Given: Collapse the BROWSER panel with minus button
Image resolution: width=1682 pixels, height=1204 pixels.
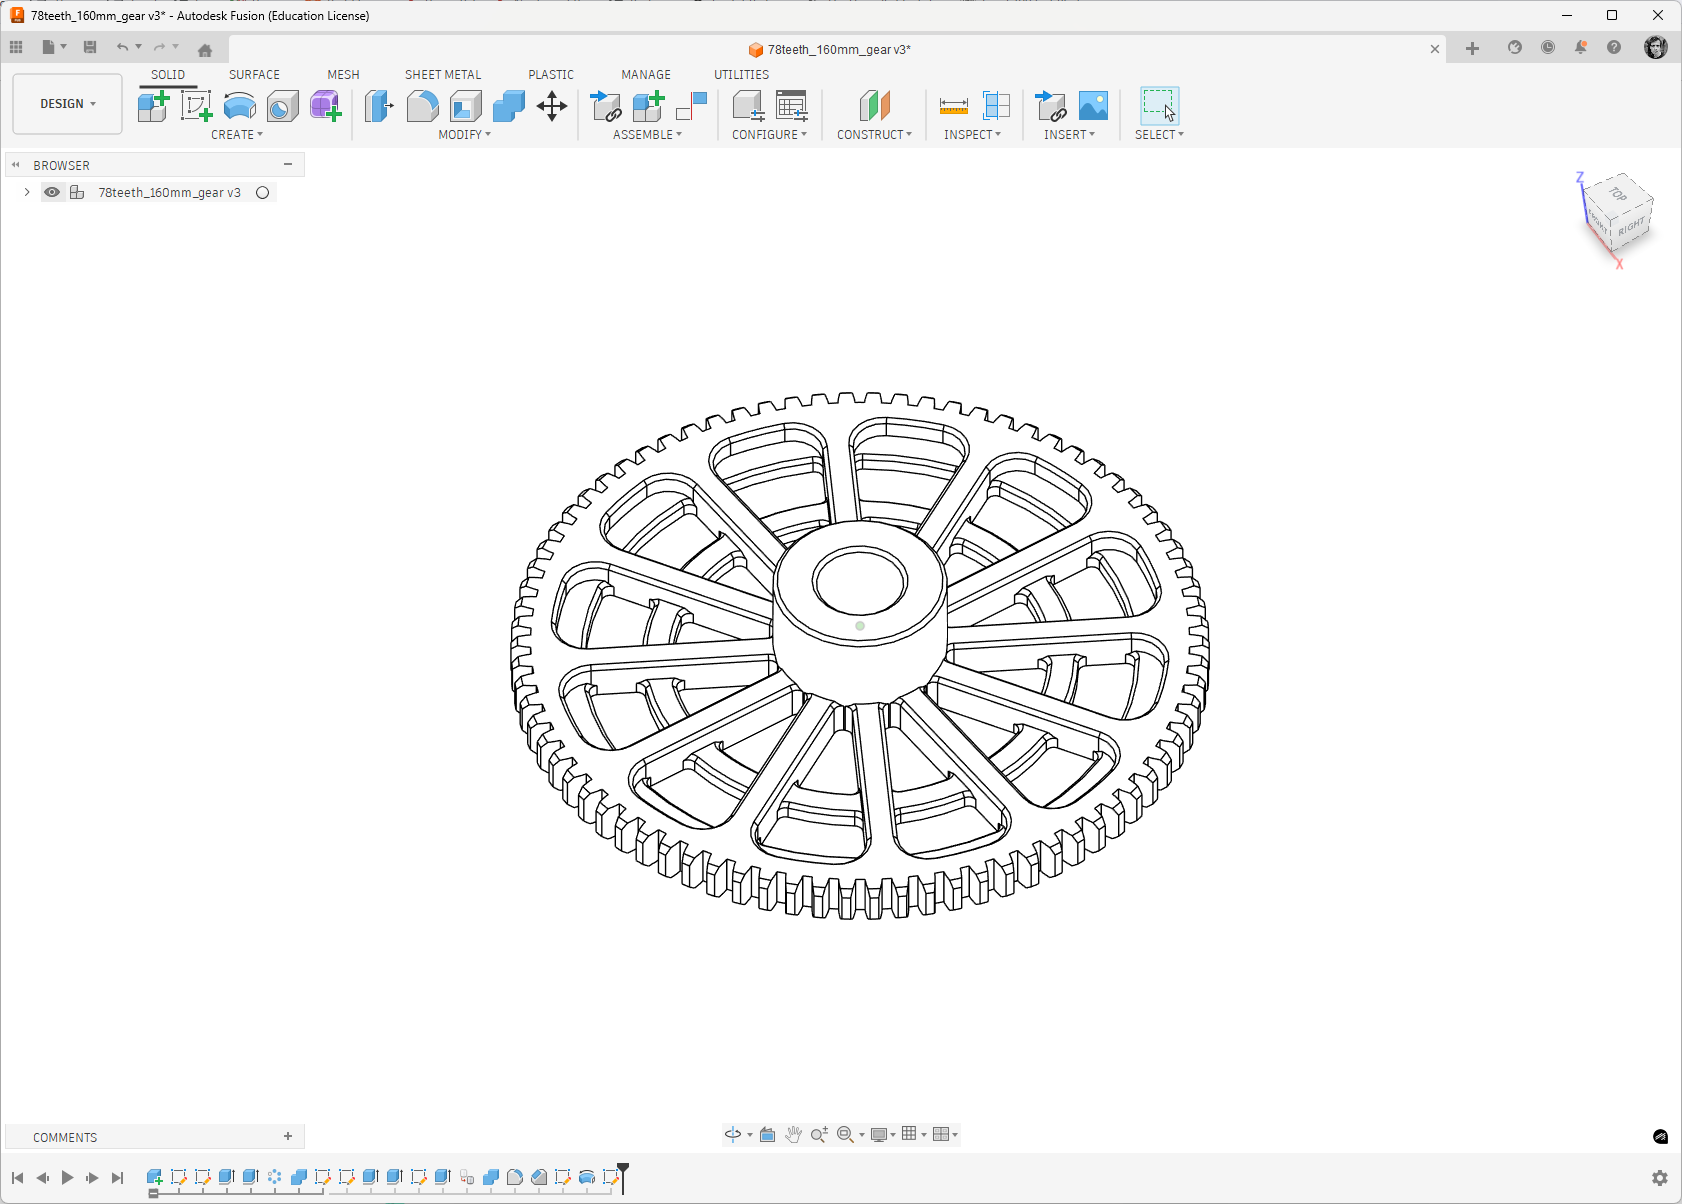Looking at the screenshot, I should coord(288,164).
